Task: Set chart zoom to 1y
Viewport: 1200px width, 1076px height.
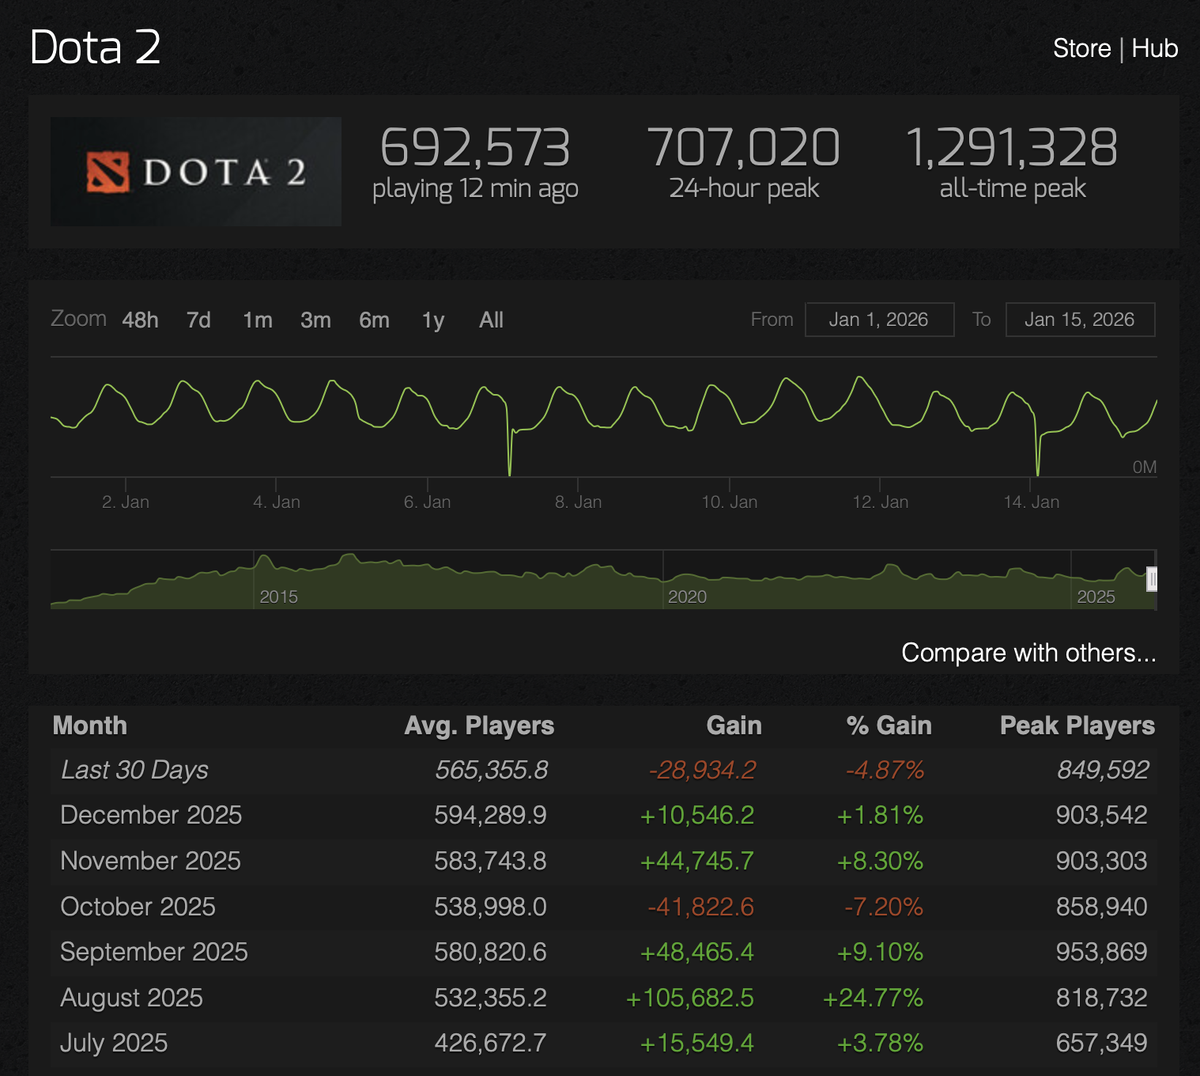Action: (x=433, y=320)
